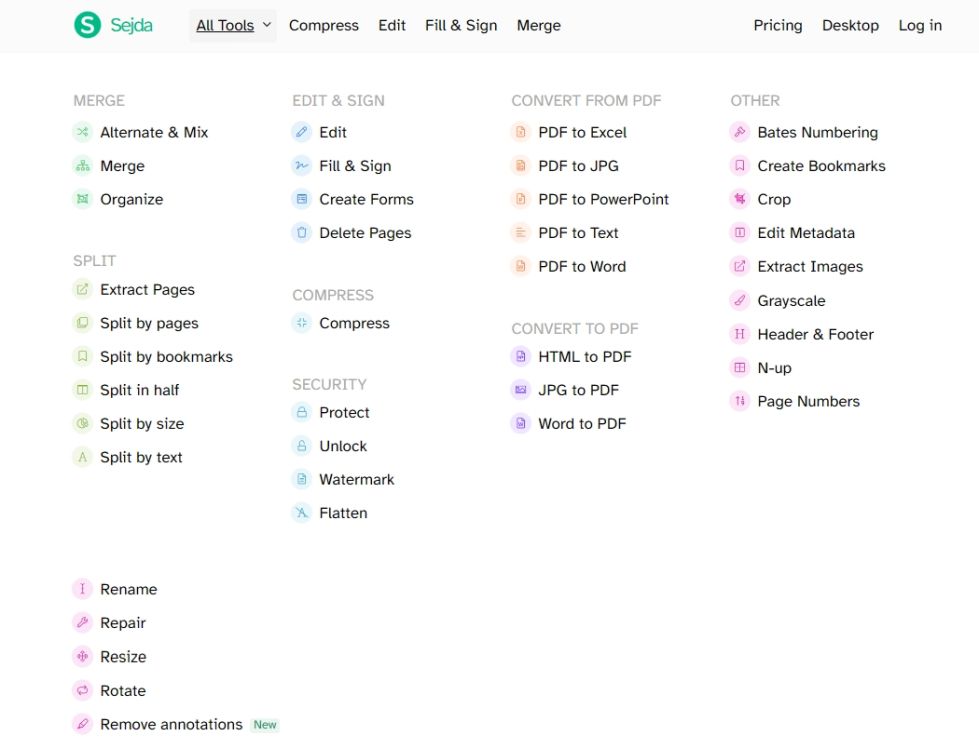Go to the Pricing page
979x750 pixels.
point(777,26)
